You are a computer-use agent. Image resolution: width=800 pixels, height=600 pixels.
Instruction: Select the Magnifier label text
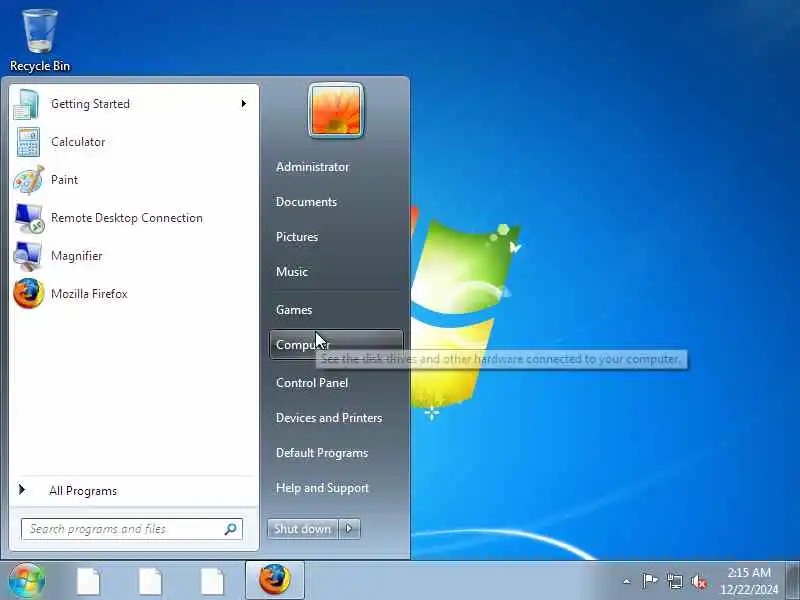77,256
